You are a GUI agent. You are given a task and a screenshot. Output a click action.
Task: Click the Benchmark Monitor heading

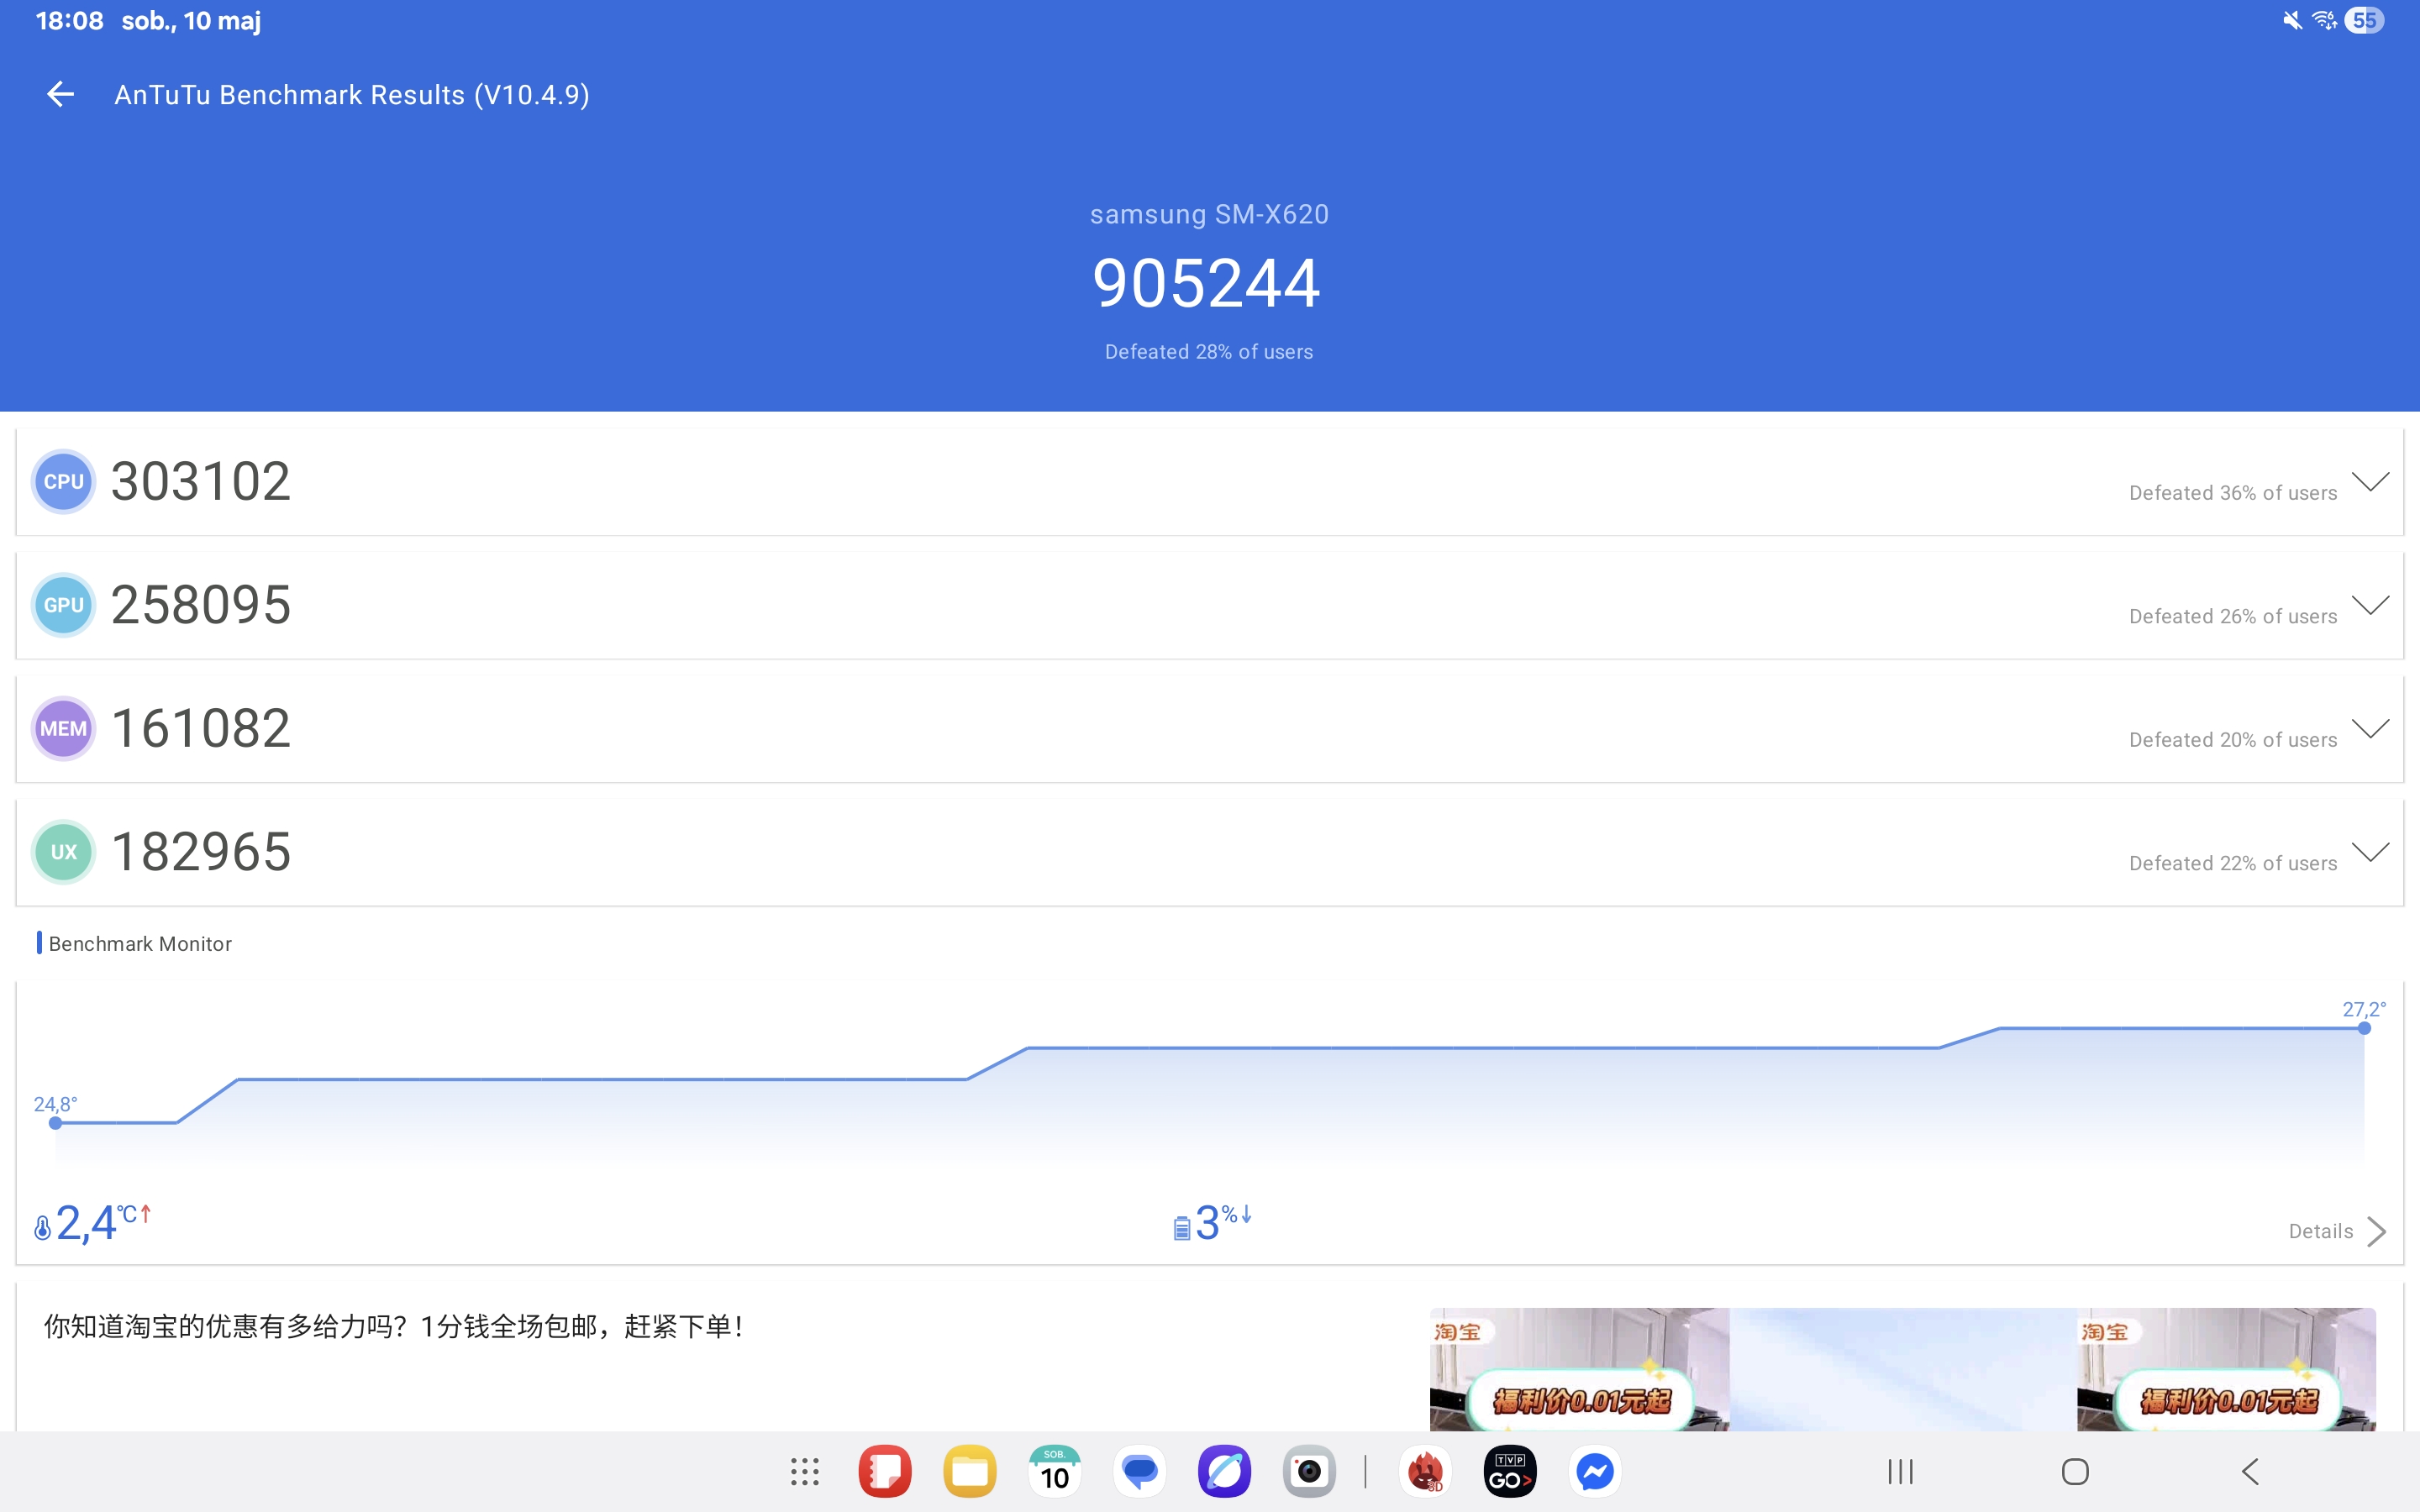pos(140,944)
